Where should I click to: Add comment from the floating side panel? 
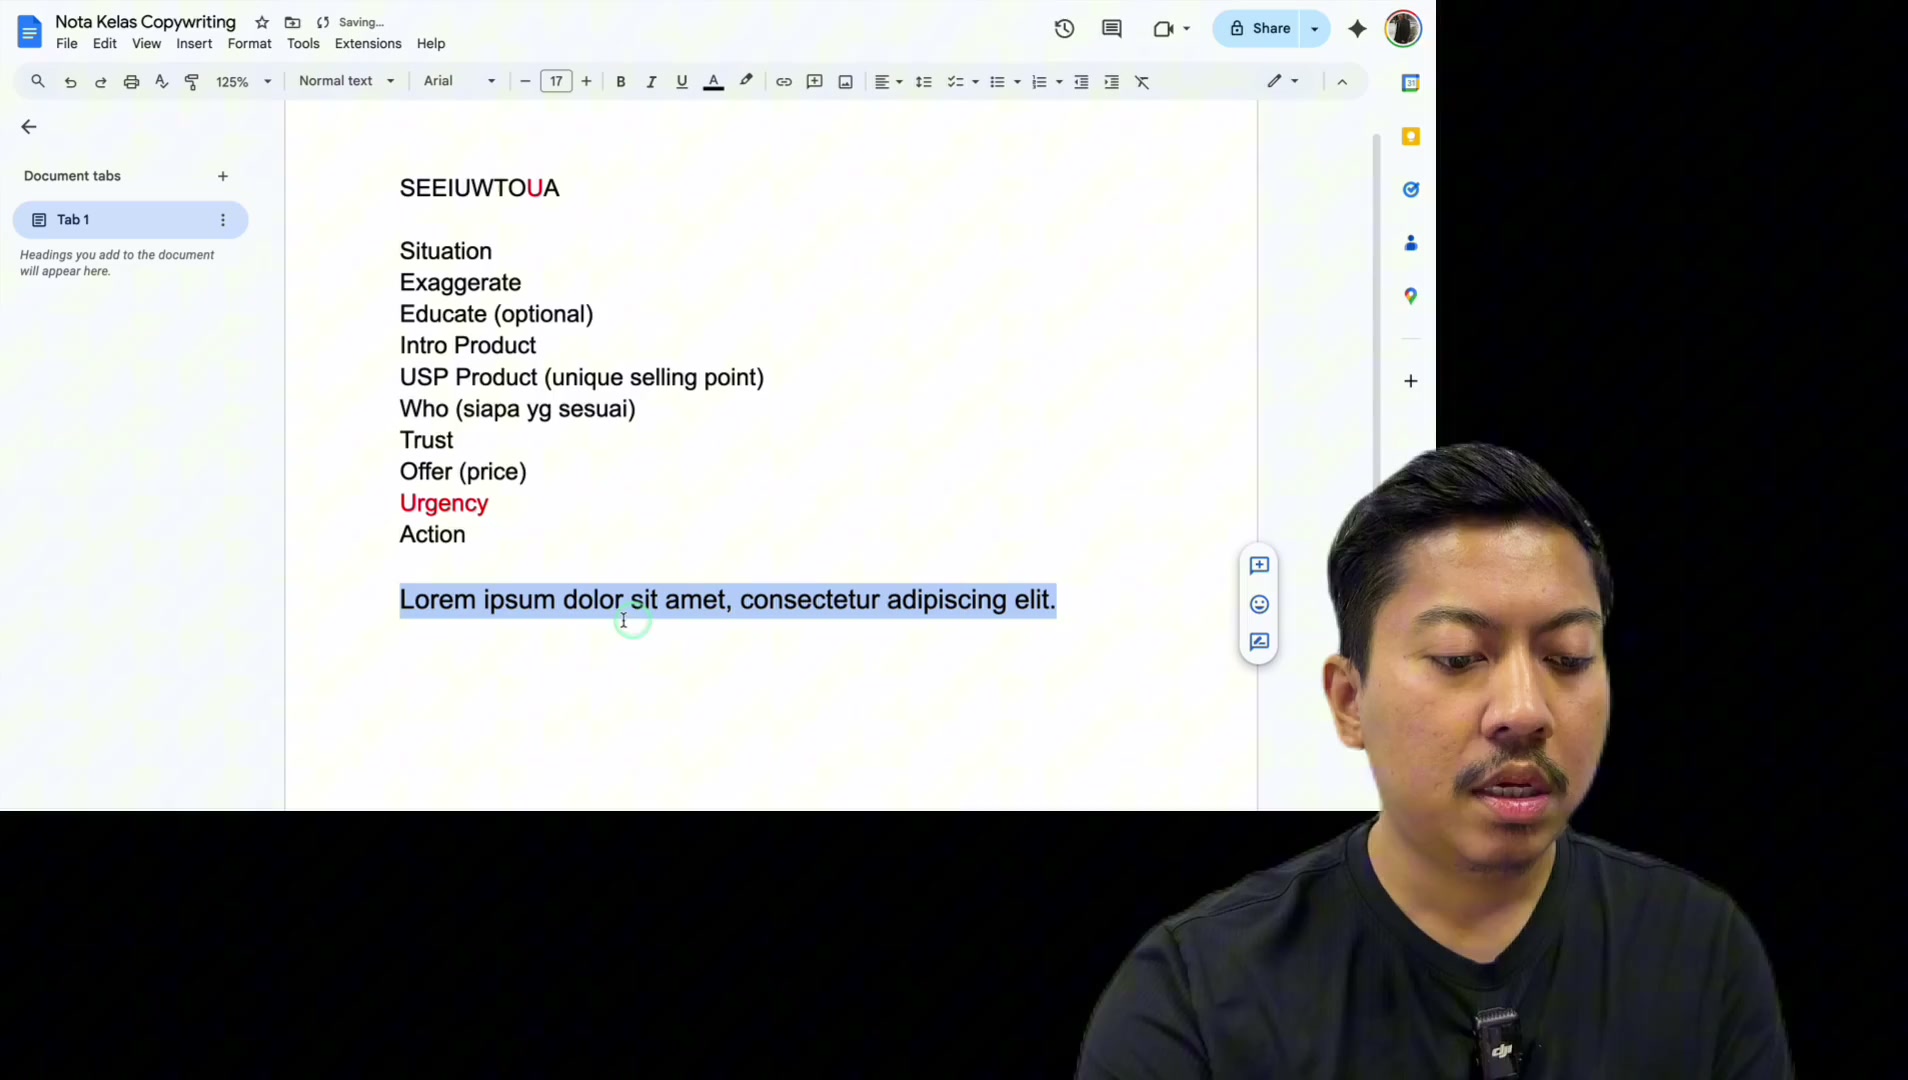[x=1259, y=565]
